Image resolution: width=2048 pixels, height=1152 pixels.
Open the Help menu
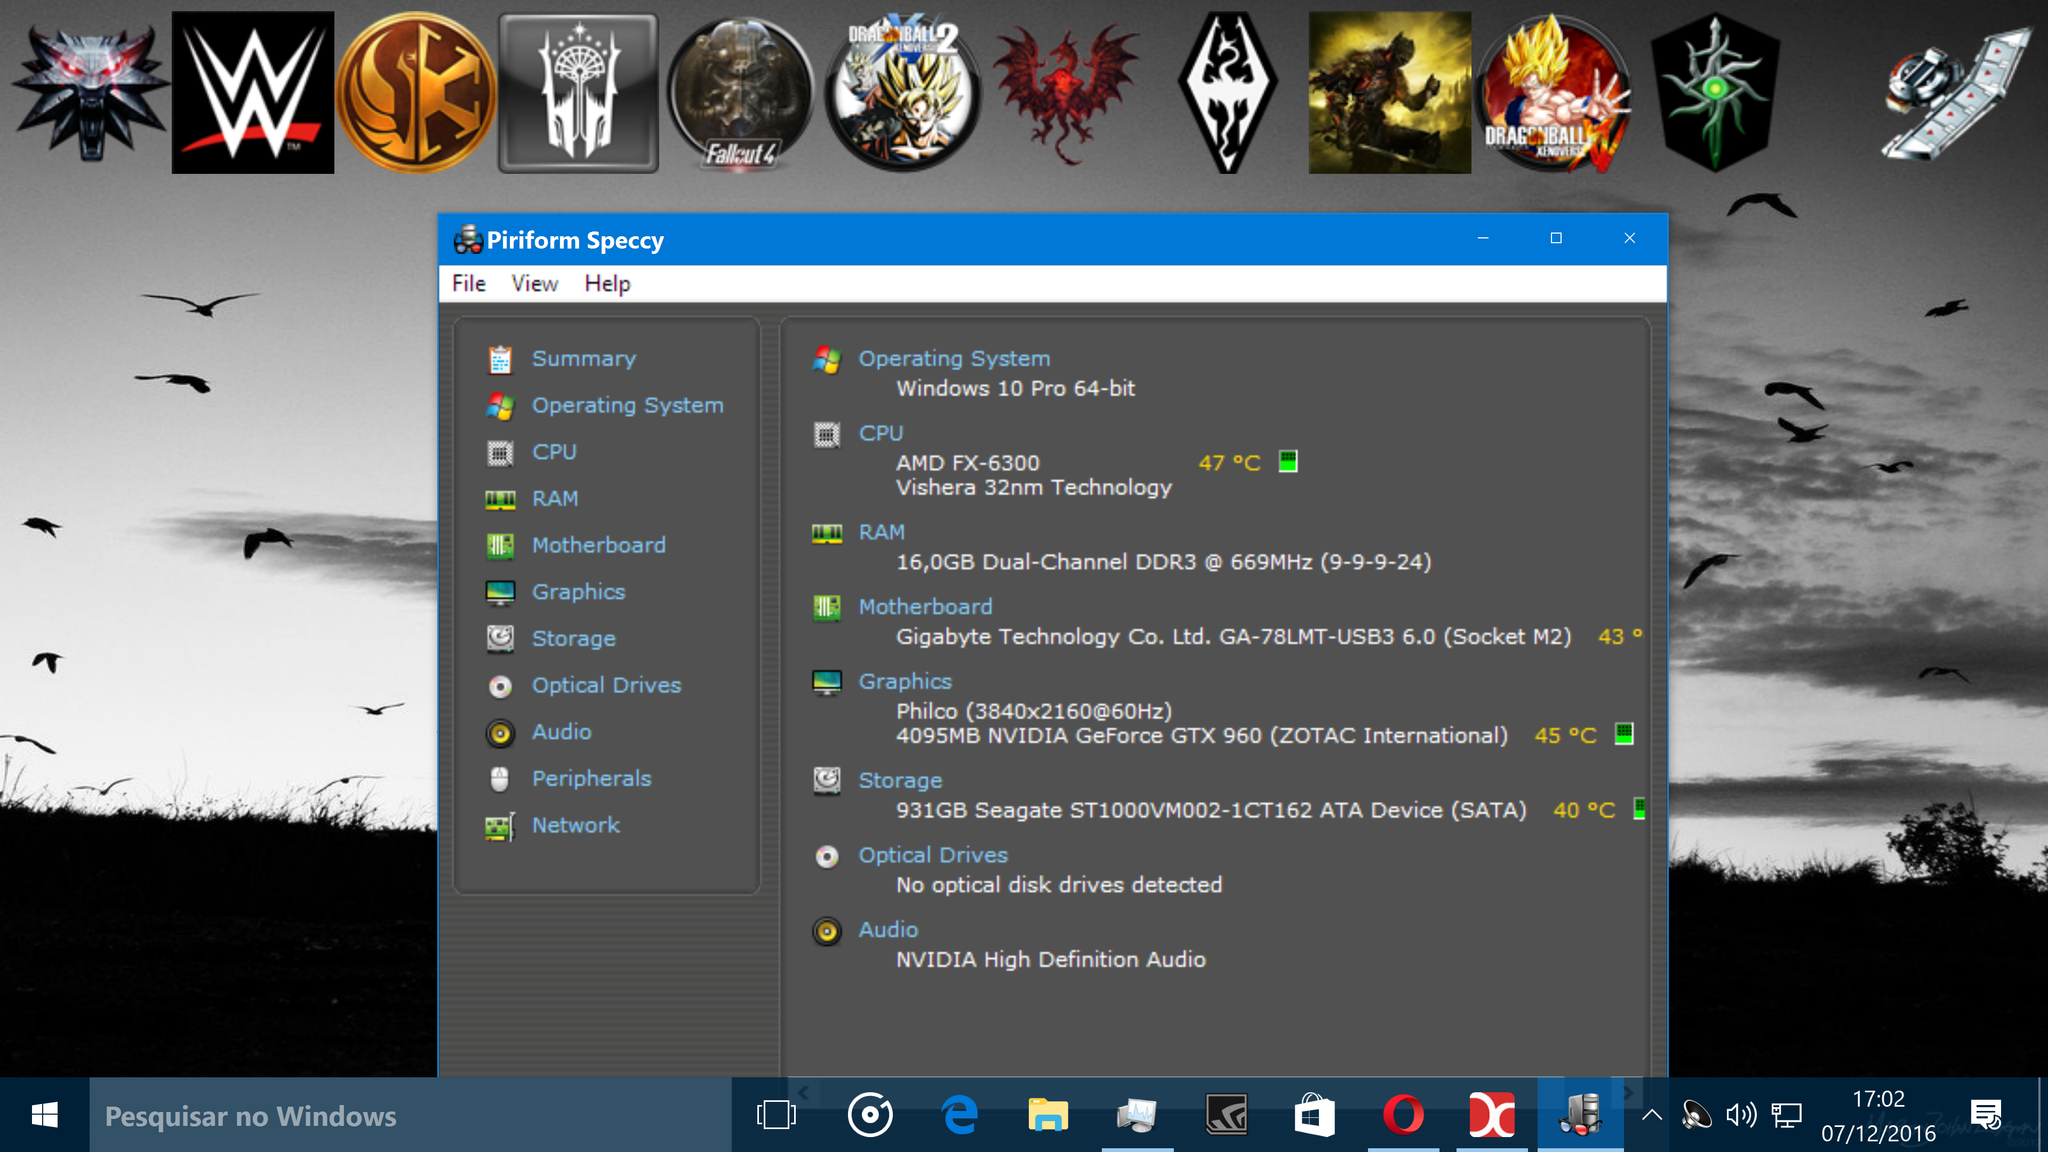(607, 284)
